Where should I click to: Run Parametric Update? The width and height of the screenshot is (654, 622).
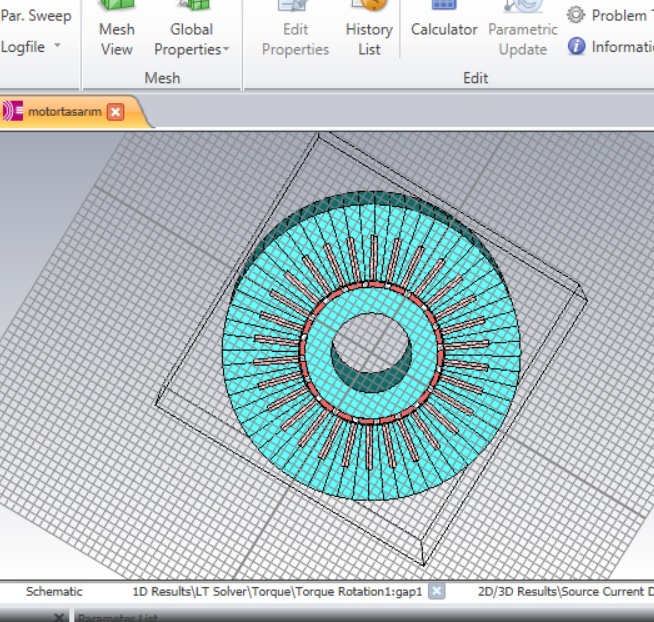point(523,30)
